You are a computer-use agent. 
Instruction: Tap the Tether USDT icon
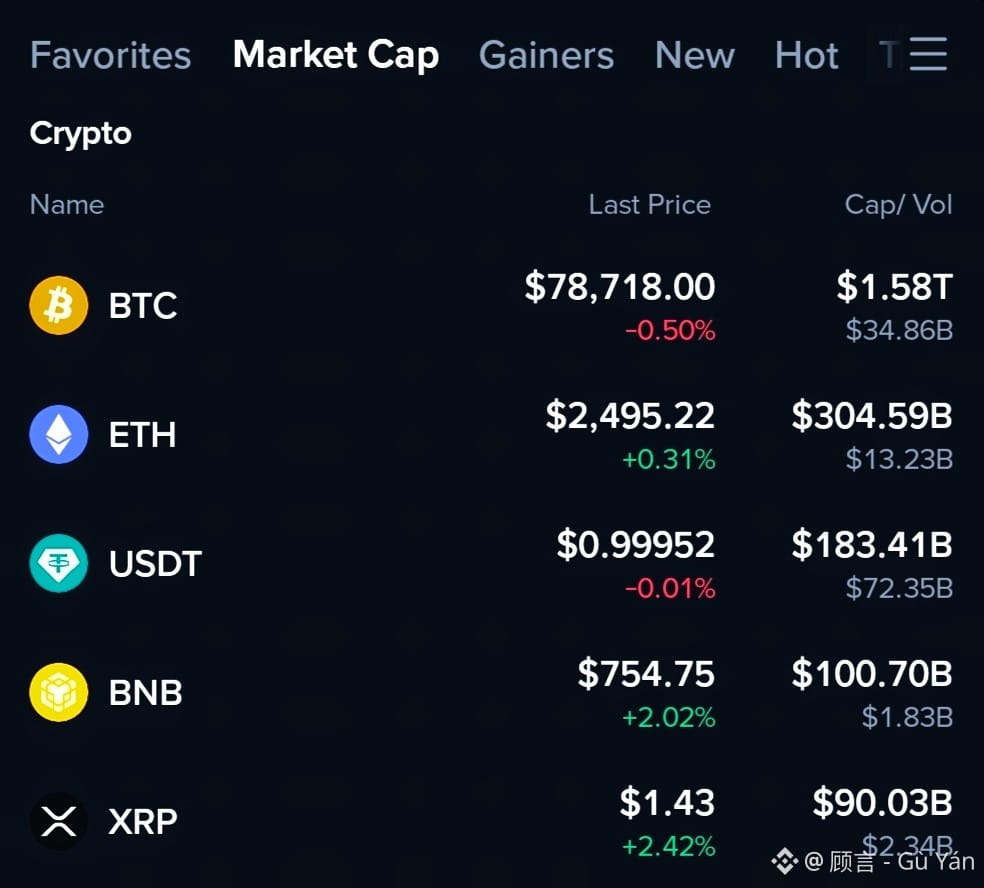click(59, 563)
